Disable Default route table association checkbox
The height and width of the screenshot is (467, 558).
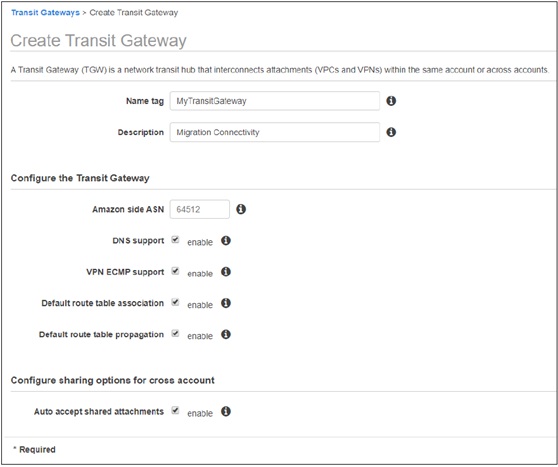(x=175, y=302)
